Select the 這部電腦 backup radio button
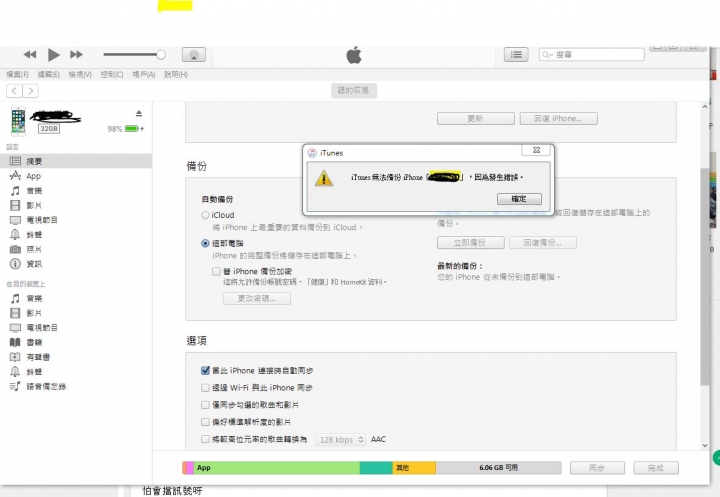Viewport: 720px width, 497px height. pyautogui.click(x=205, y=243)
